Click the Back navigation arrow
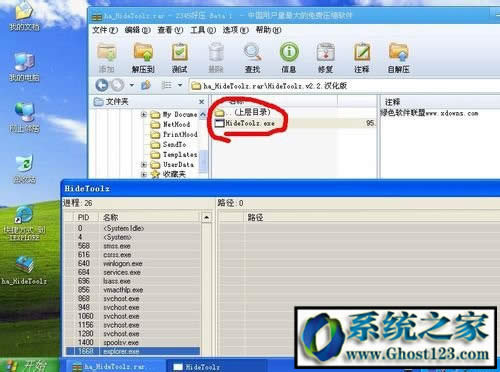The image size is (500, 372). click(102, 85)
